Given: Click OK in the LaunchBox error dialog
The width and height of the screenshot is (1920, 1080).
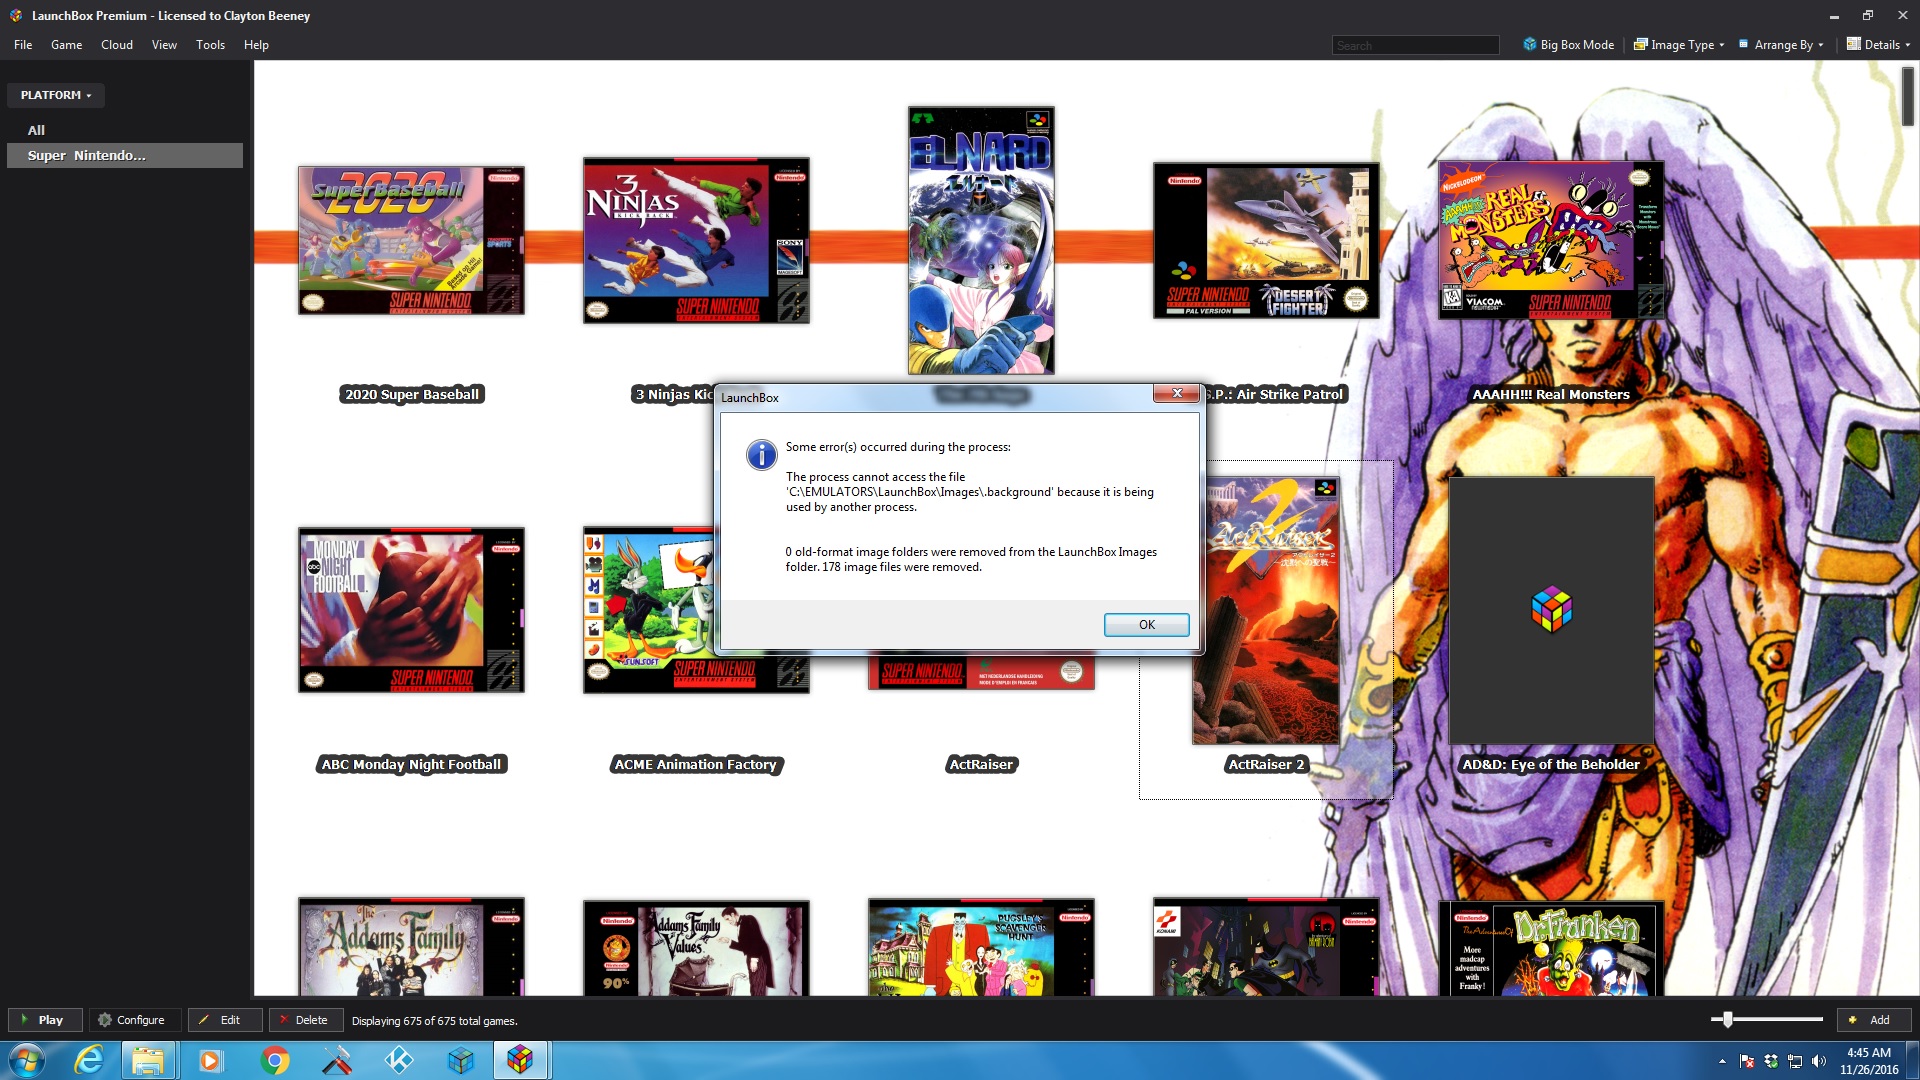Looking at the screenshot, I should coord(1146,624).
